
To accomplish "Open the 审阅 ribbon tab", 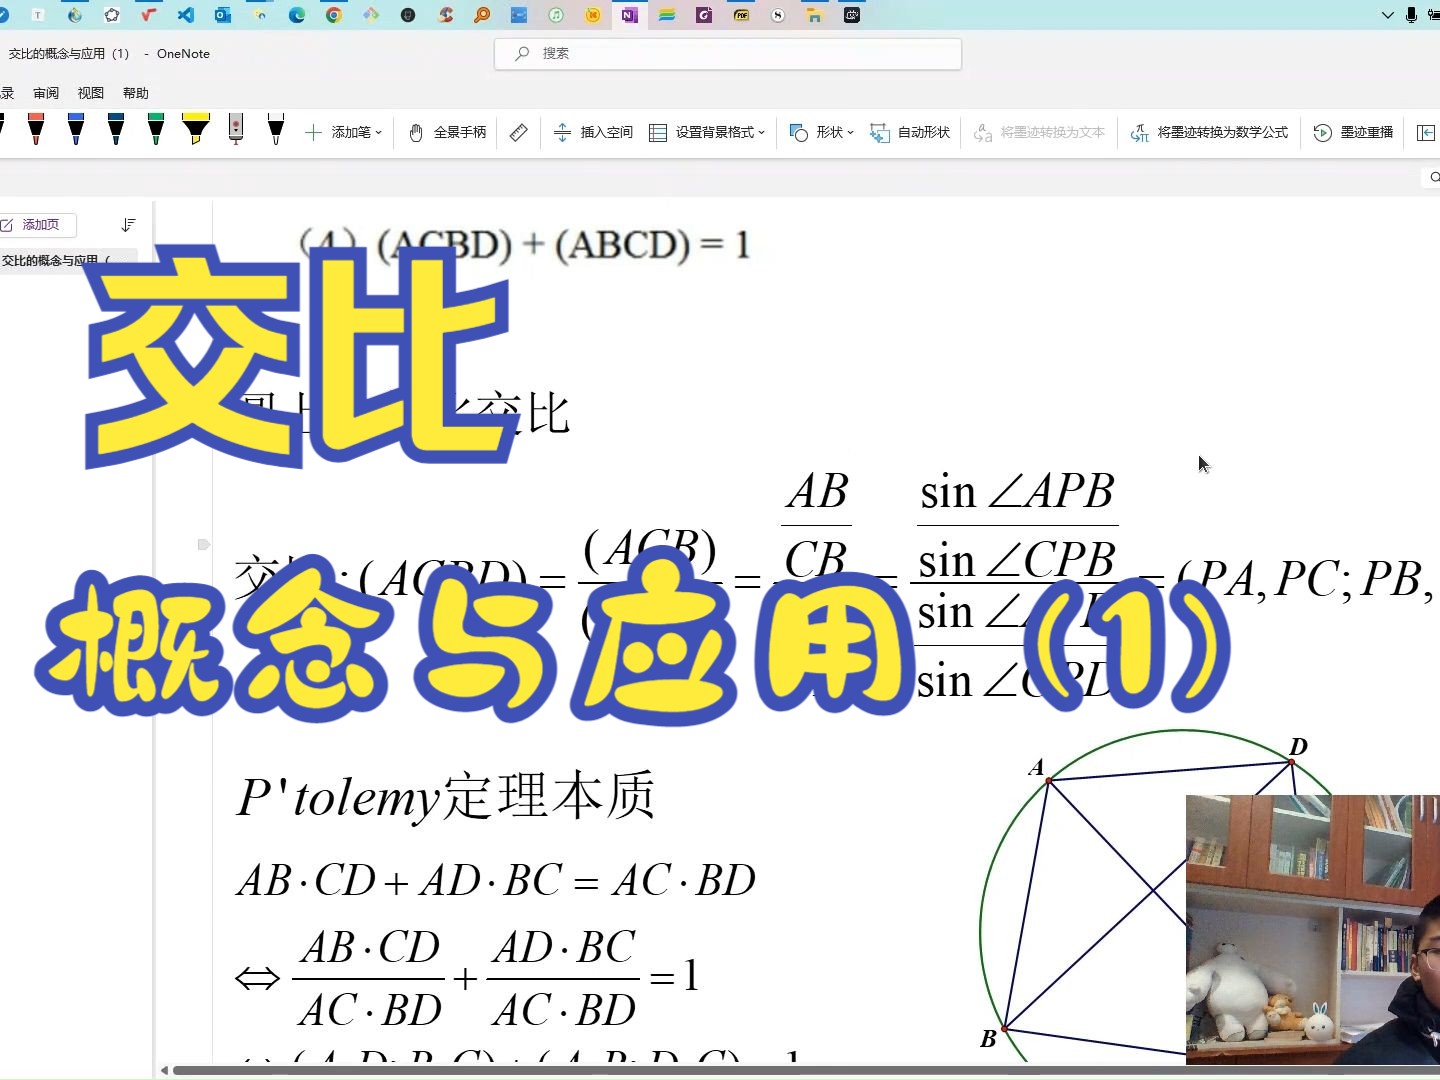I will [x=46, y=93].
